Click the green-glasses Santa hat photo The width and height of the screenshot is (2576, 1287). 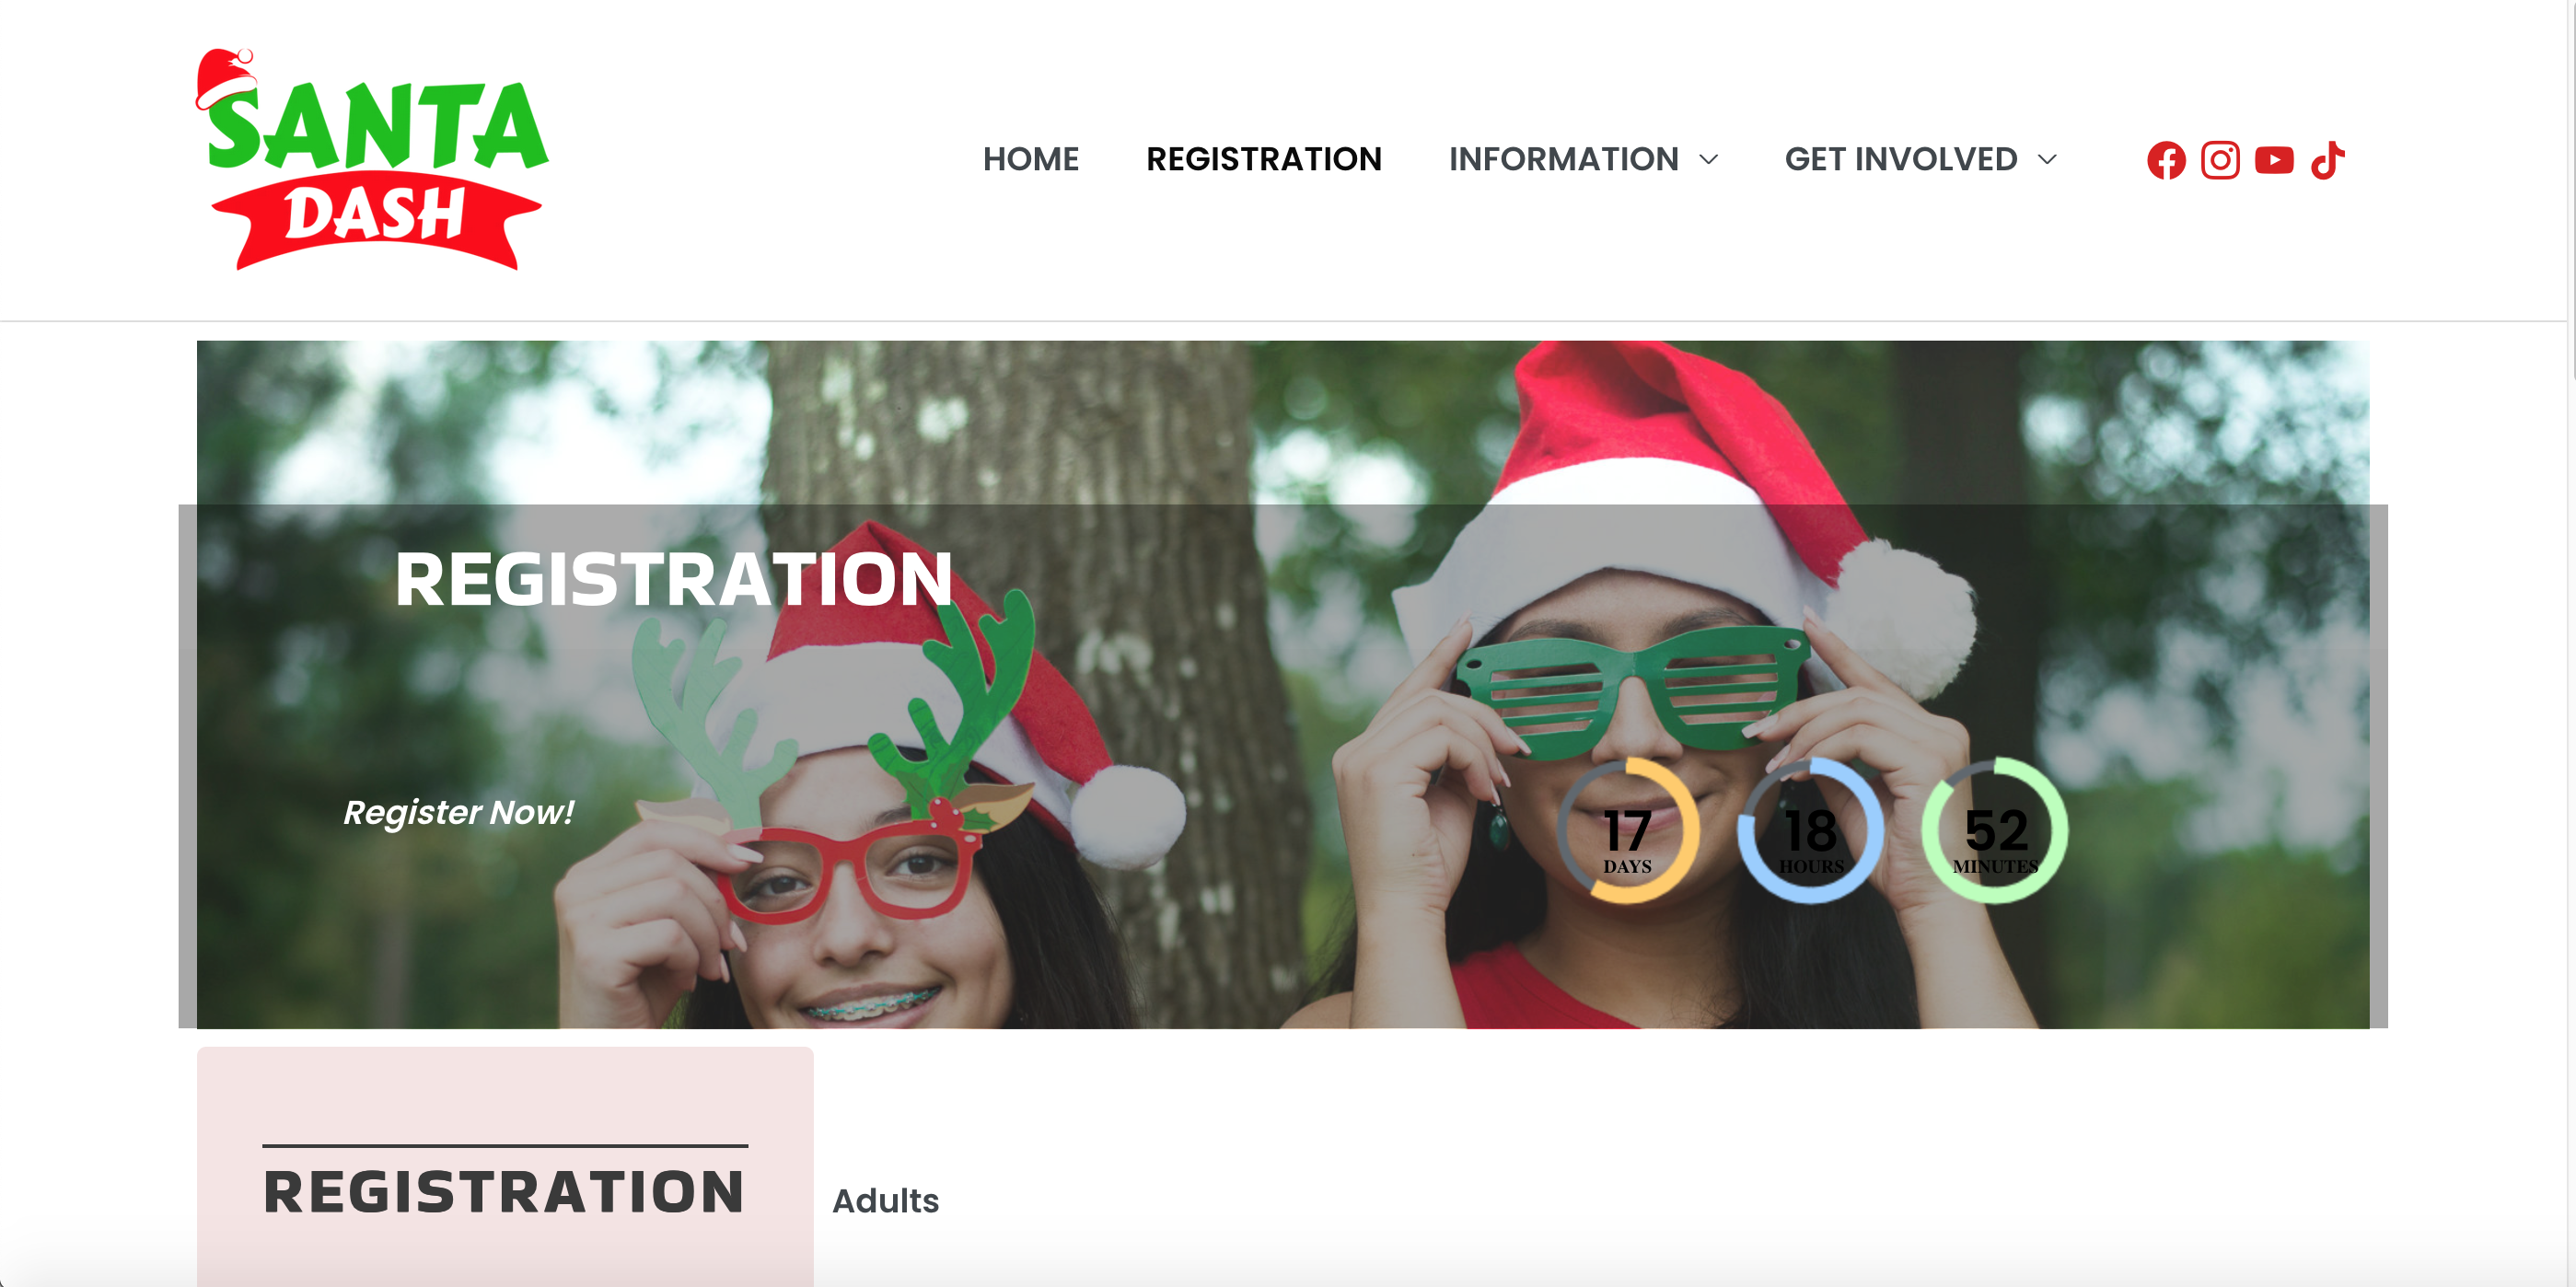click(1282, 684)
